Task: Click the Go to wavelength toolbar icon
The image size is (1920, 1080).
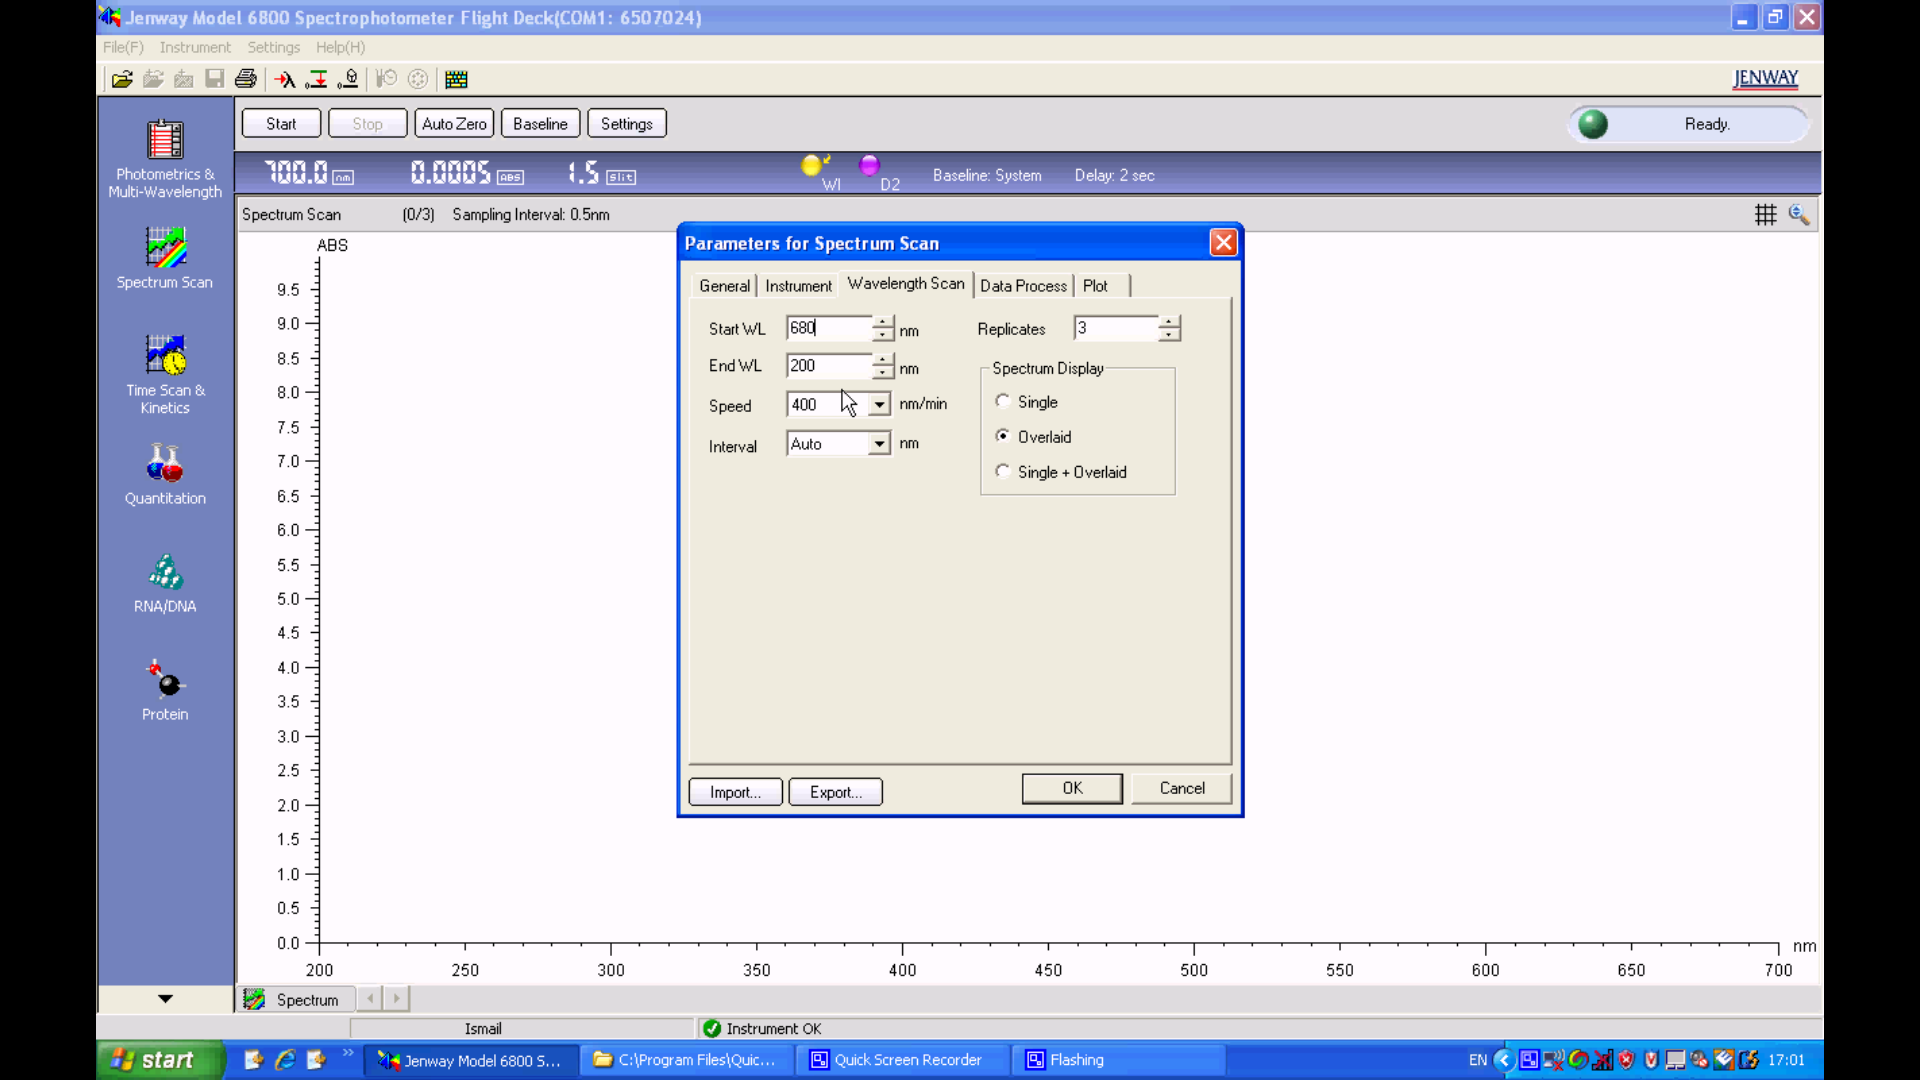Action: [285, 79]
